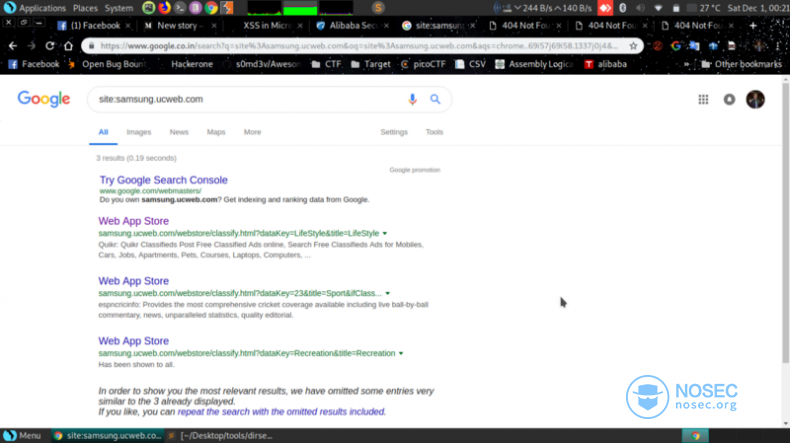Open Google notifications bell
Image resolution: width=790 pixels, height=443 pixels.
(729, 100)
